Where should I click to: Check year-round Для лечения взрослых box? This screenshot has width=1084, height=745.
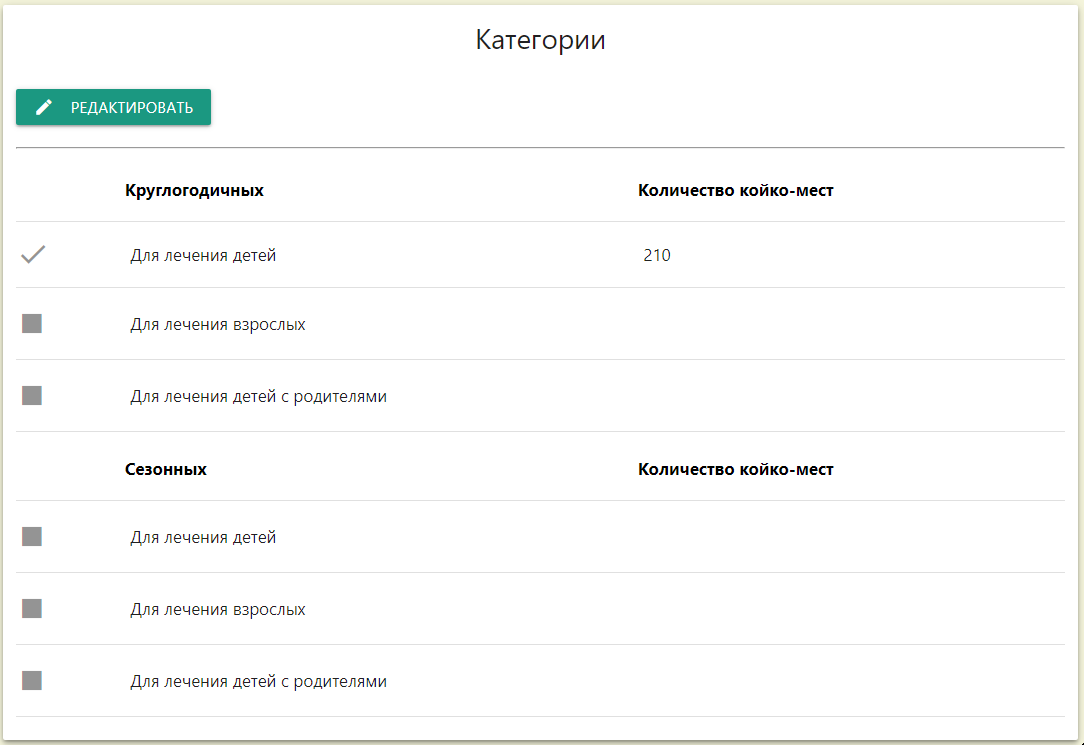[x=32, y=323]
